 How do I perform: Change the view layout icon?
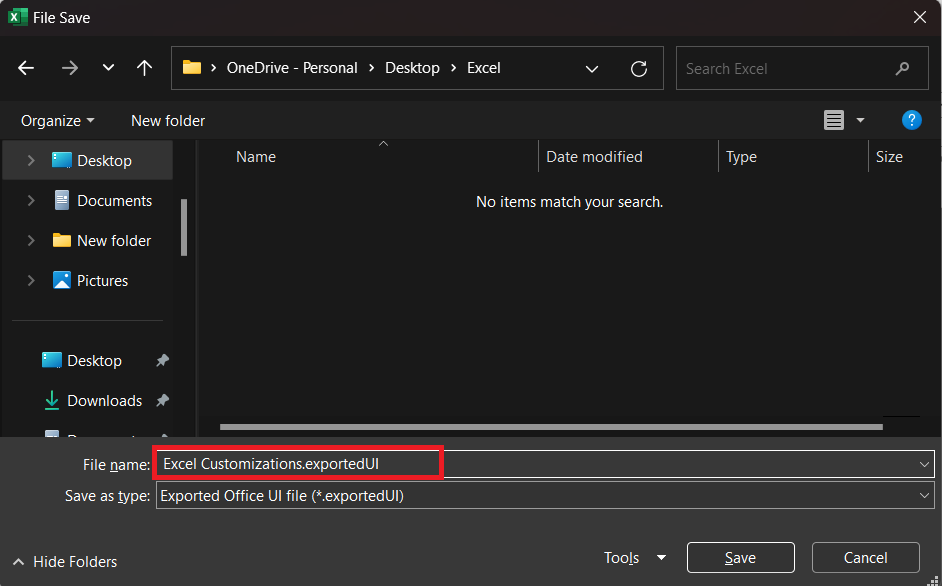[833, 120]
